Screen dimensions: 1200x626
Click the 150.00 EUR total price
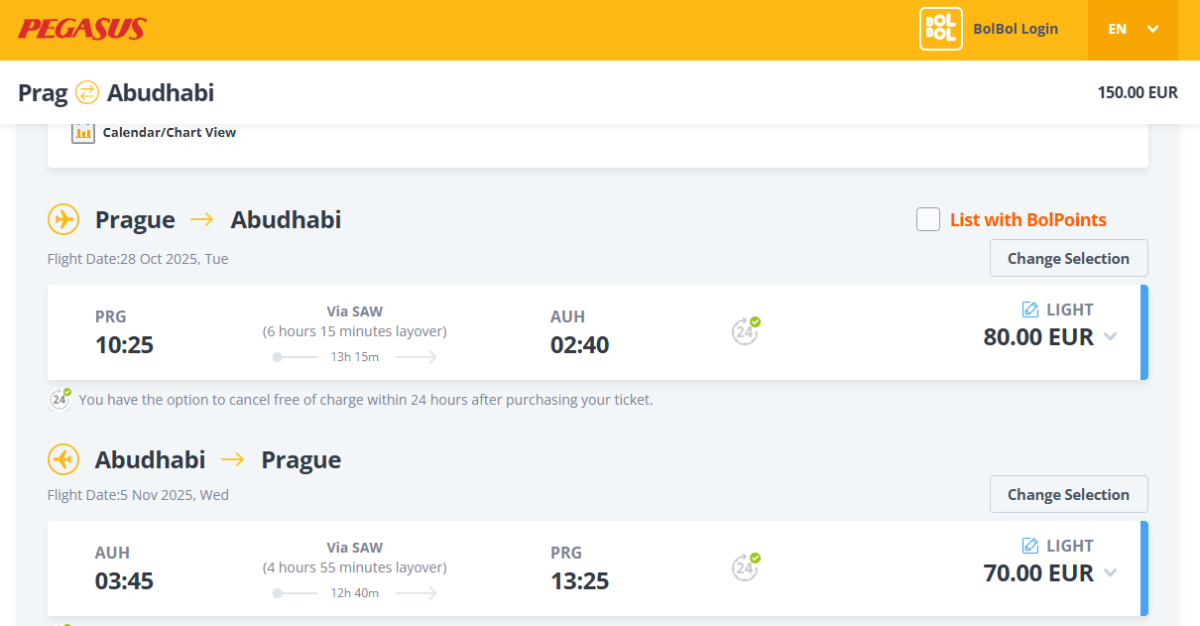[1137, 93]
